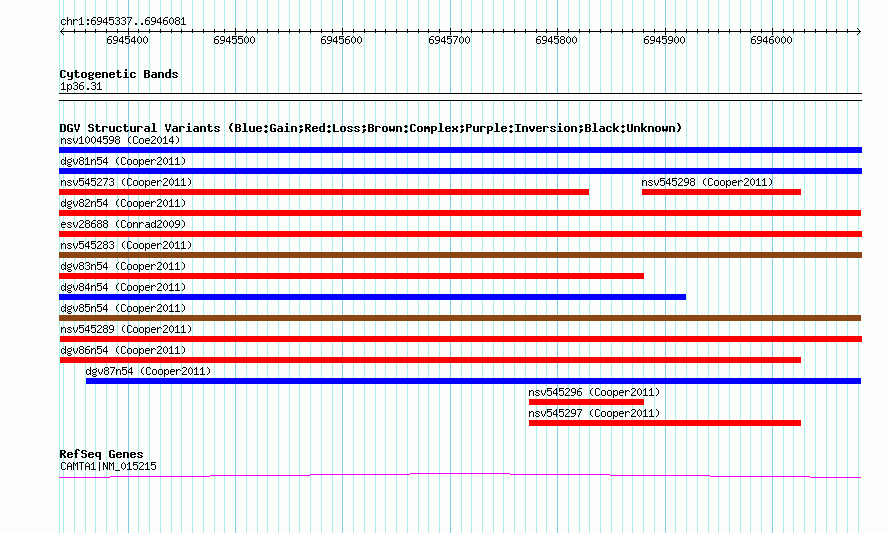Click the DGV Structural Variants track heading
The height and width of the screenshot is (533, 890).
point(371,128)
